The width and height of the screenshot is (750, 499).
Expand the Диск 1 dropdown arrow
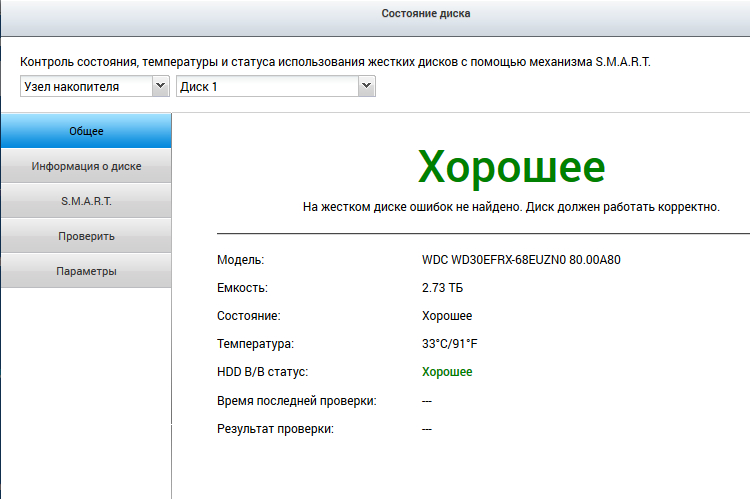tap(367, 87)
